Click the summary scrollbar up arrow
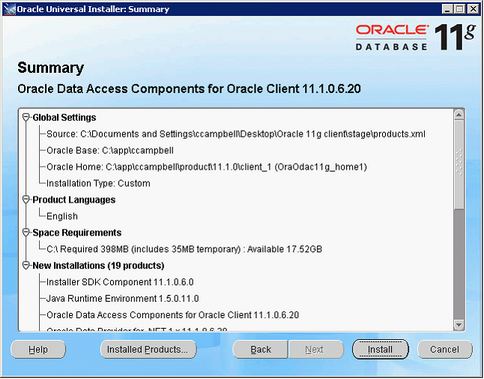484x379 pixels. [x=459, y=115]
